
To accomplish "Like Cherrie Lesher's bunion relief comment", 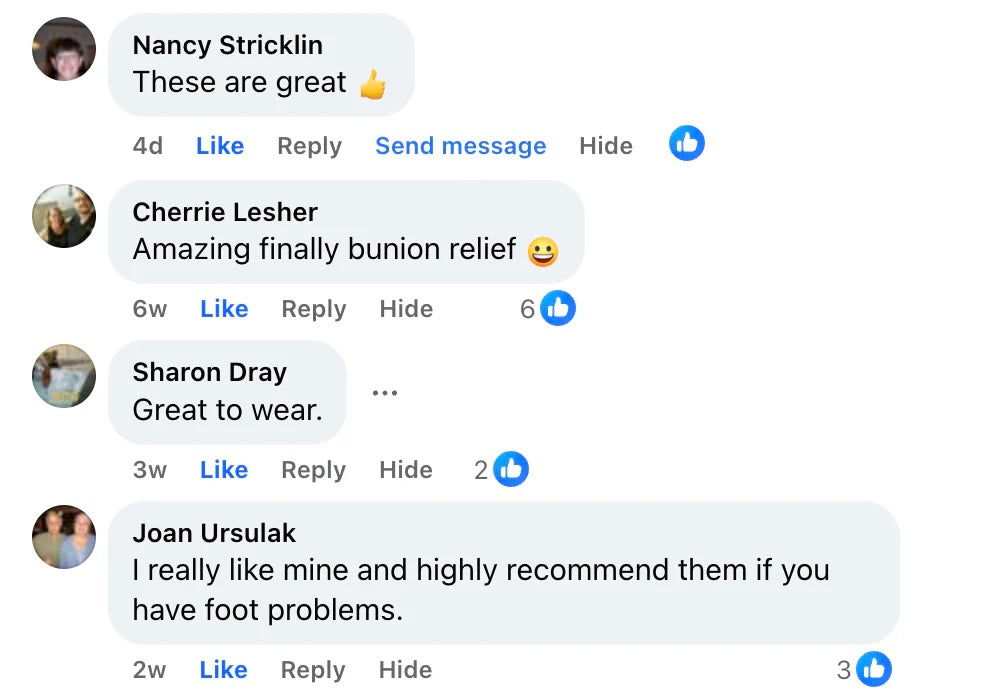I will (224, 309).
